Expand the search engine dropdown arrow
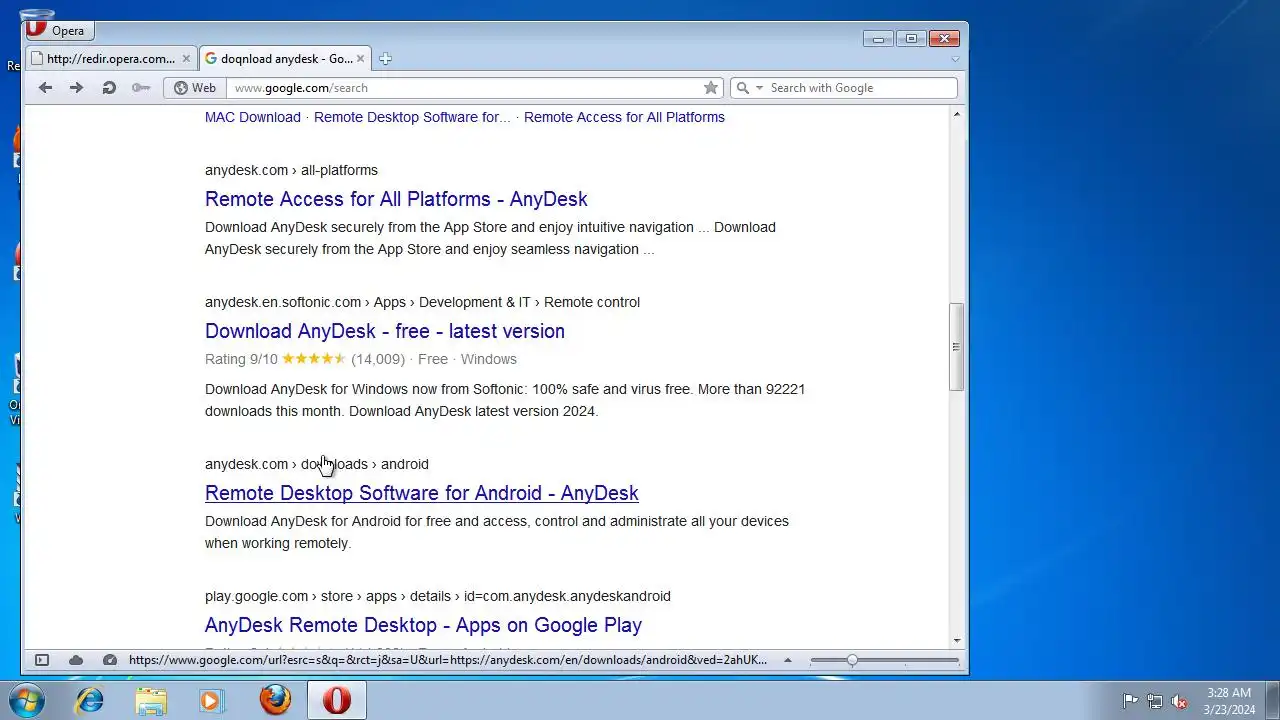1280x720 pixels. [x=759, y=88]
